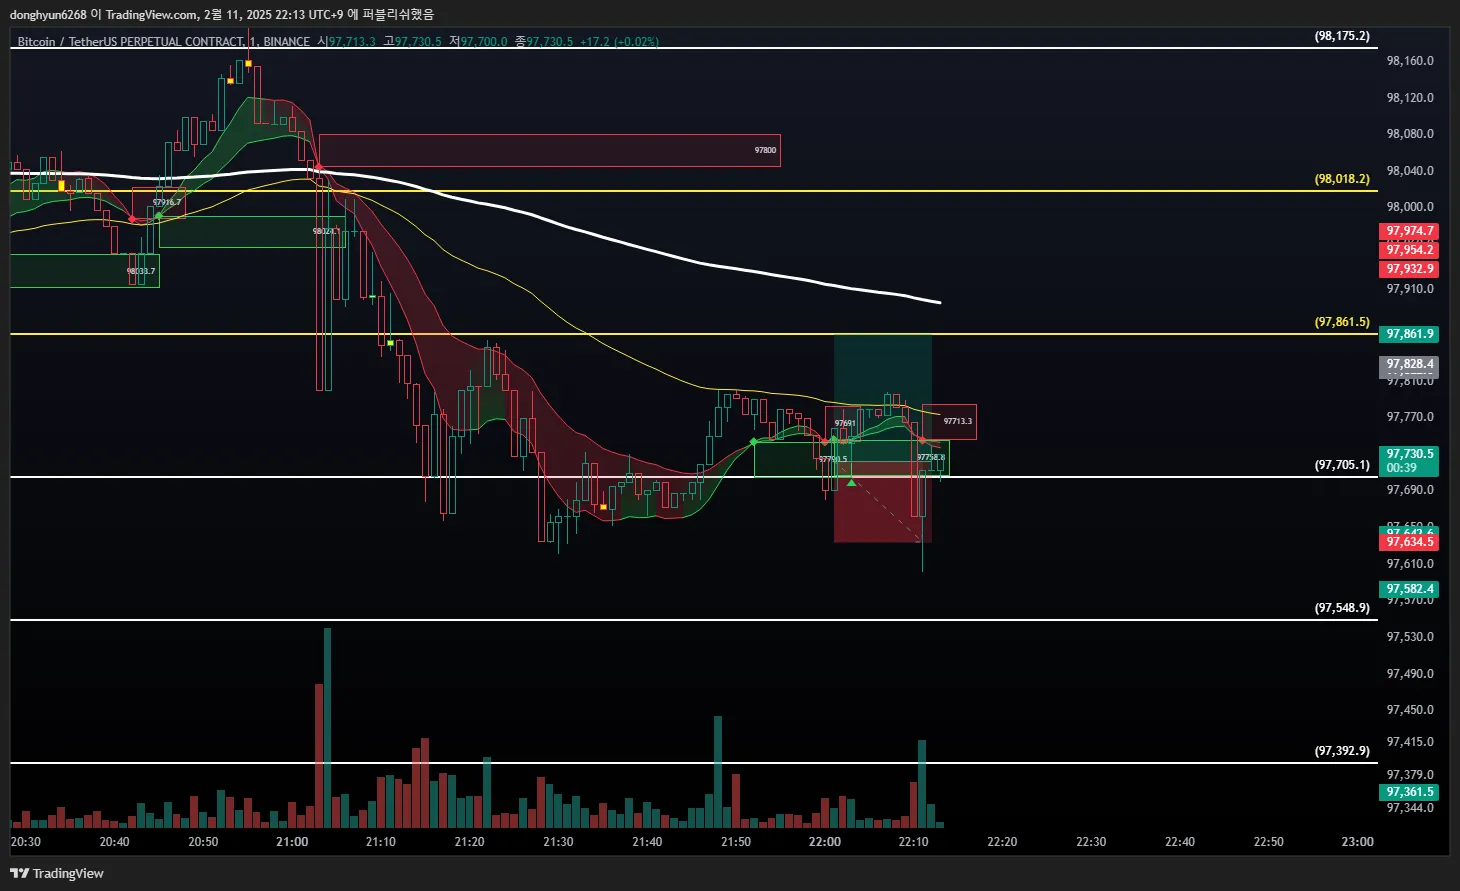Screen dimensions: 1460x891
Task: Click the 97,490.0 price axis label
Action: [x=1410, y=674]
